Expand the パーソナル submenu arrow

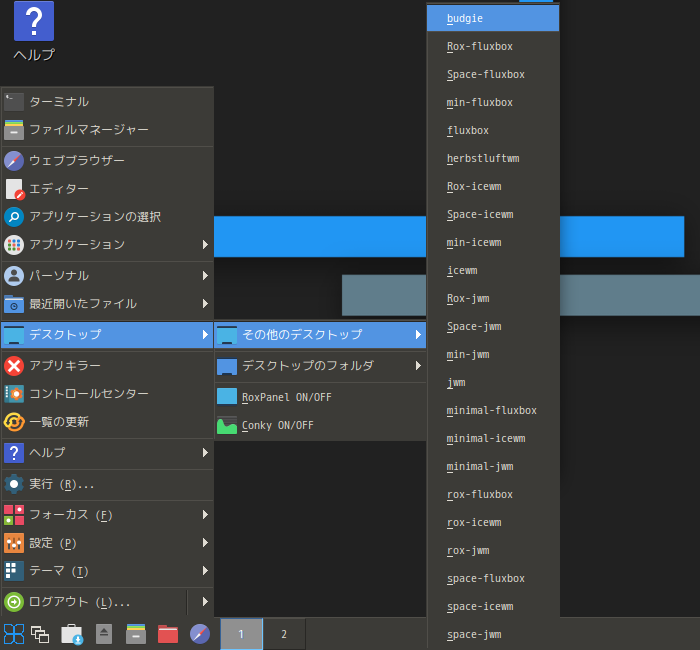tap(205, 276)
